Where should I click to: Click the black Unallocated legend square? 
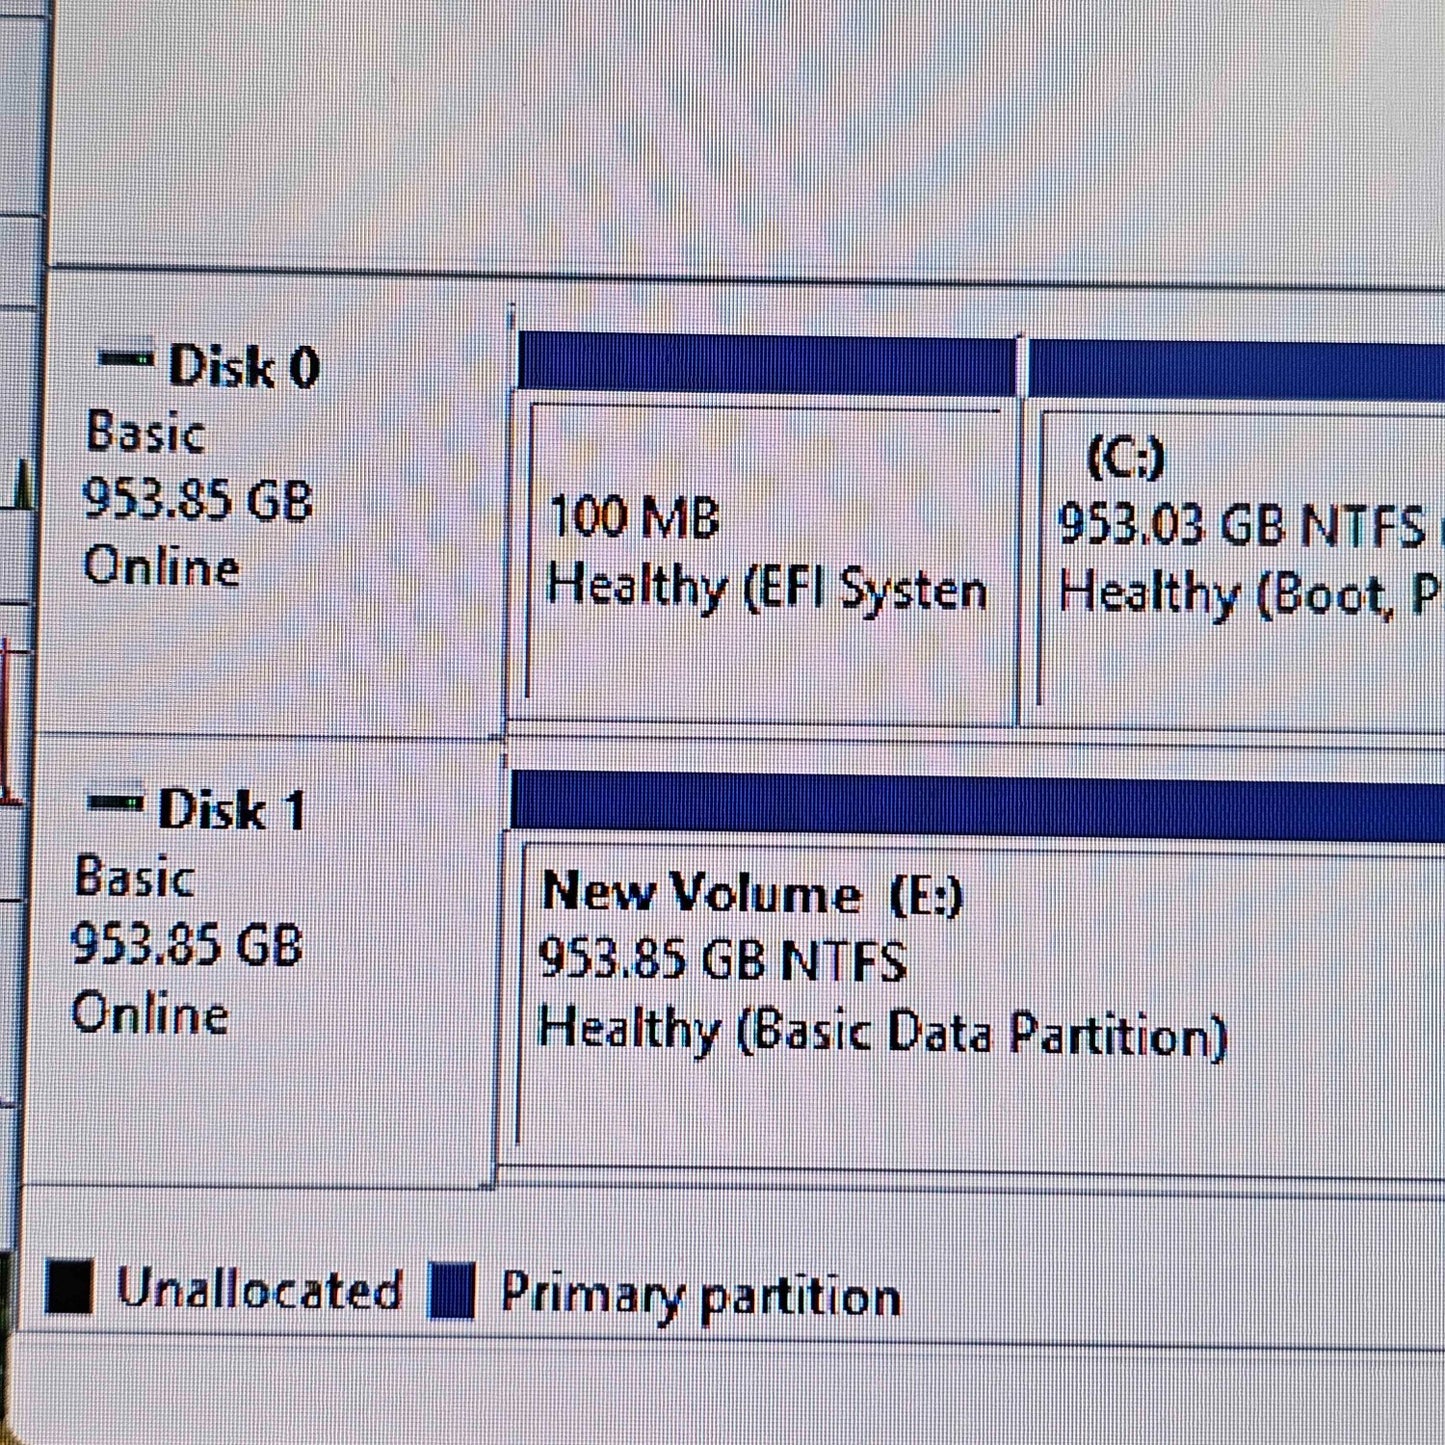(x=69, y=1287)
